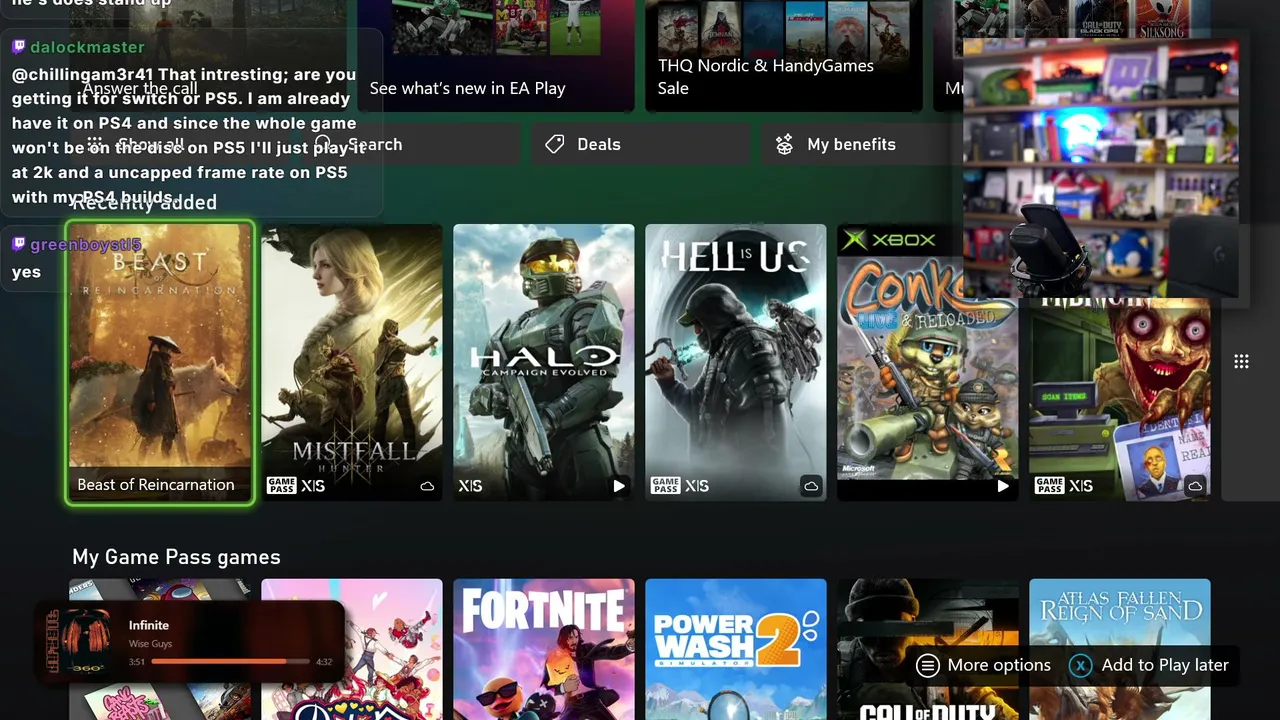Open the THQ Nordic & HandyGames Sale tile
The image size is (1280, 720).
[784, 56]
